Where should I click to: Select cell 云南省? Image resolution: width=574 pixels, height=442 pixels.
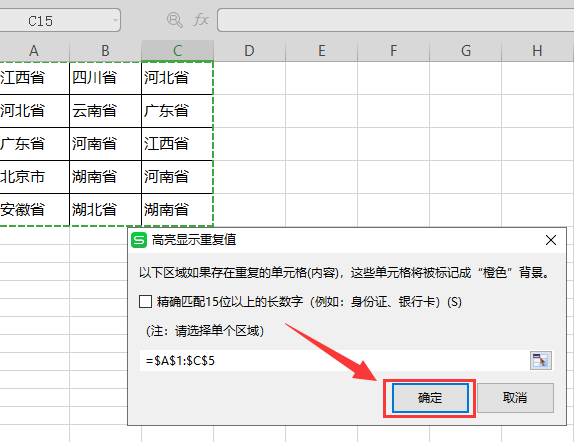coord(105,111)
